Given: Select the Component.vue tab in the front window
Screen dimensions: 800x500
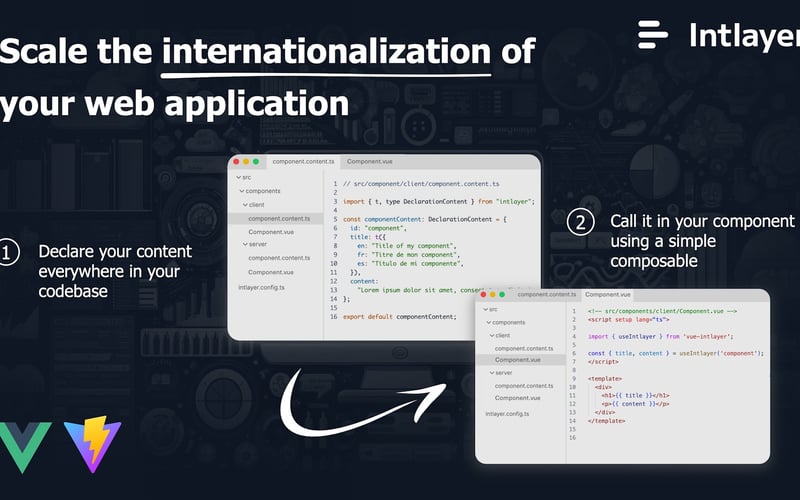Looking at the screenshot, I should 608,295.
